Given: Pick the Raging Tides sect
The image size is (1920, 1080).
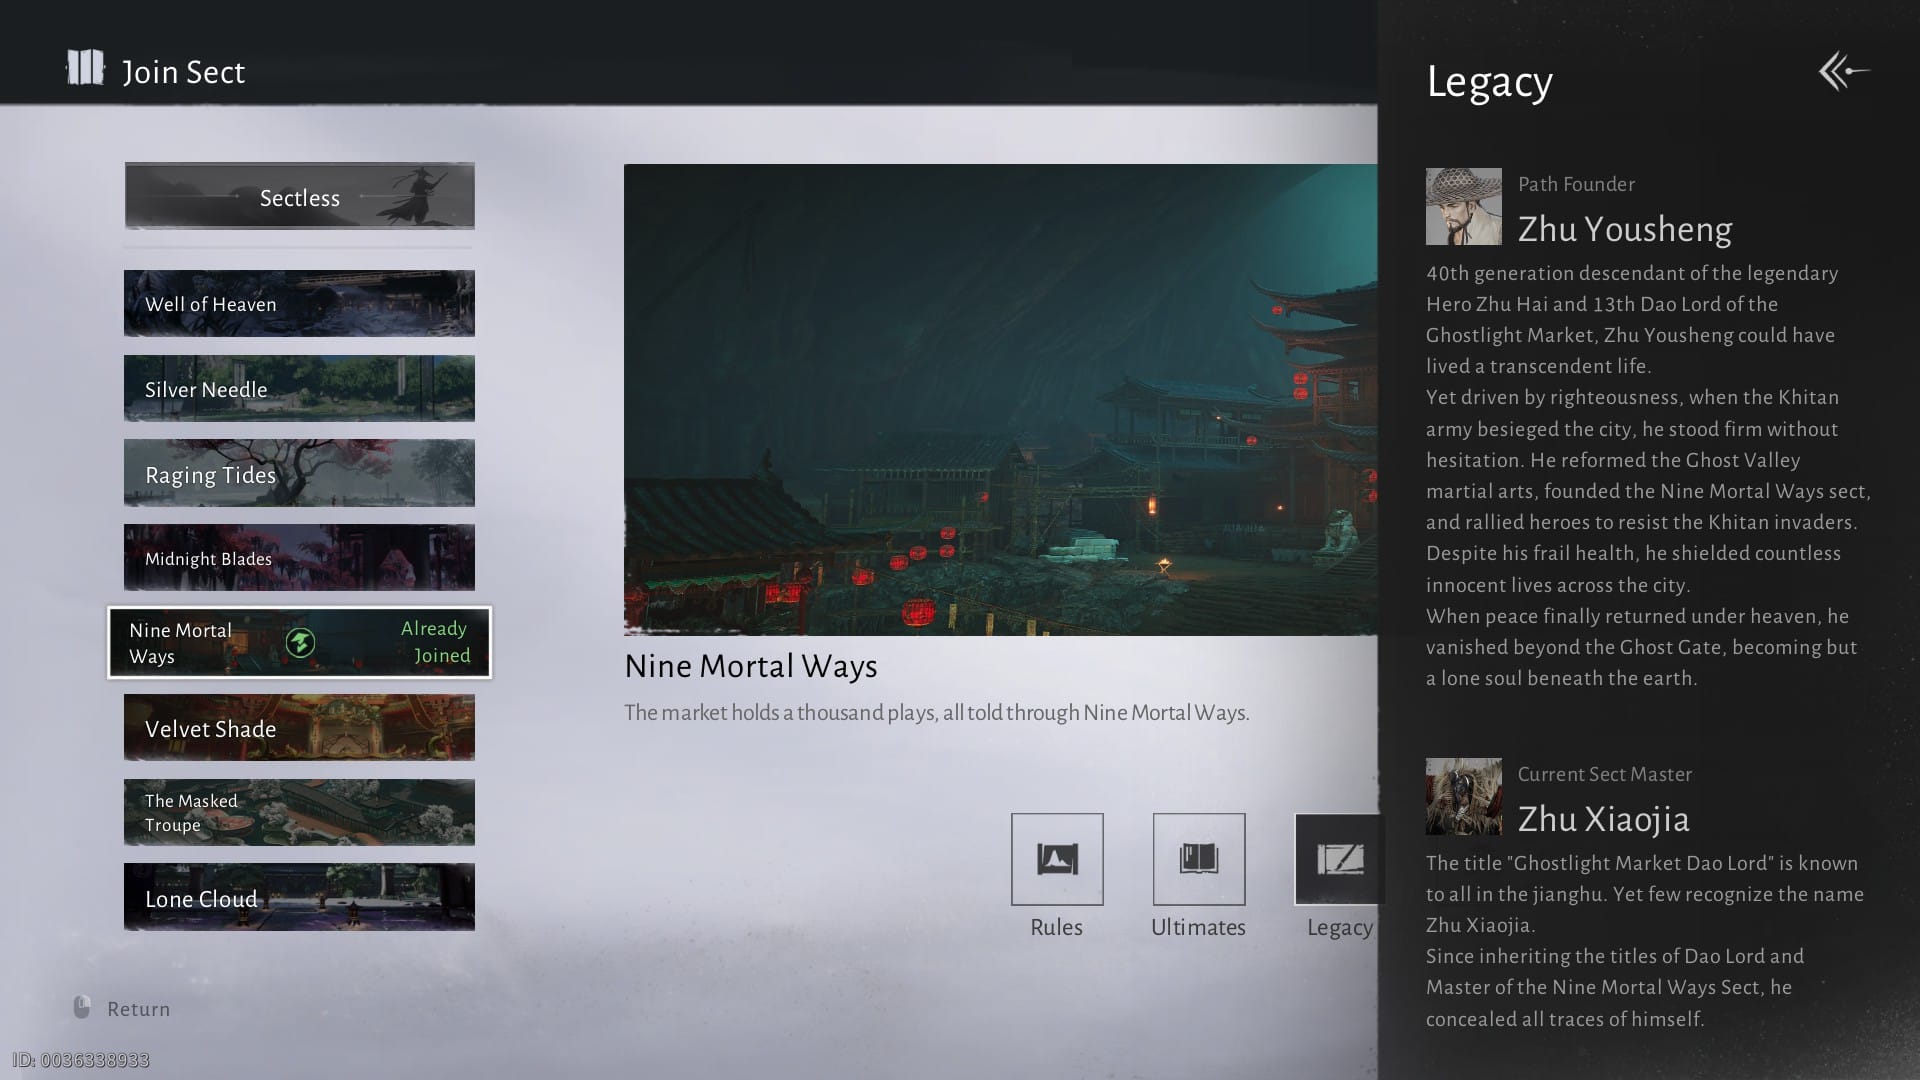Looking at the screenshot, I should click(299, 474).
